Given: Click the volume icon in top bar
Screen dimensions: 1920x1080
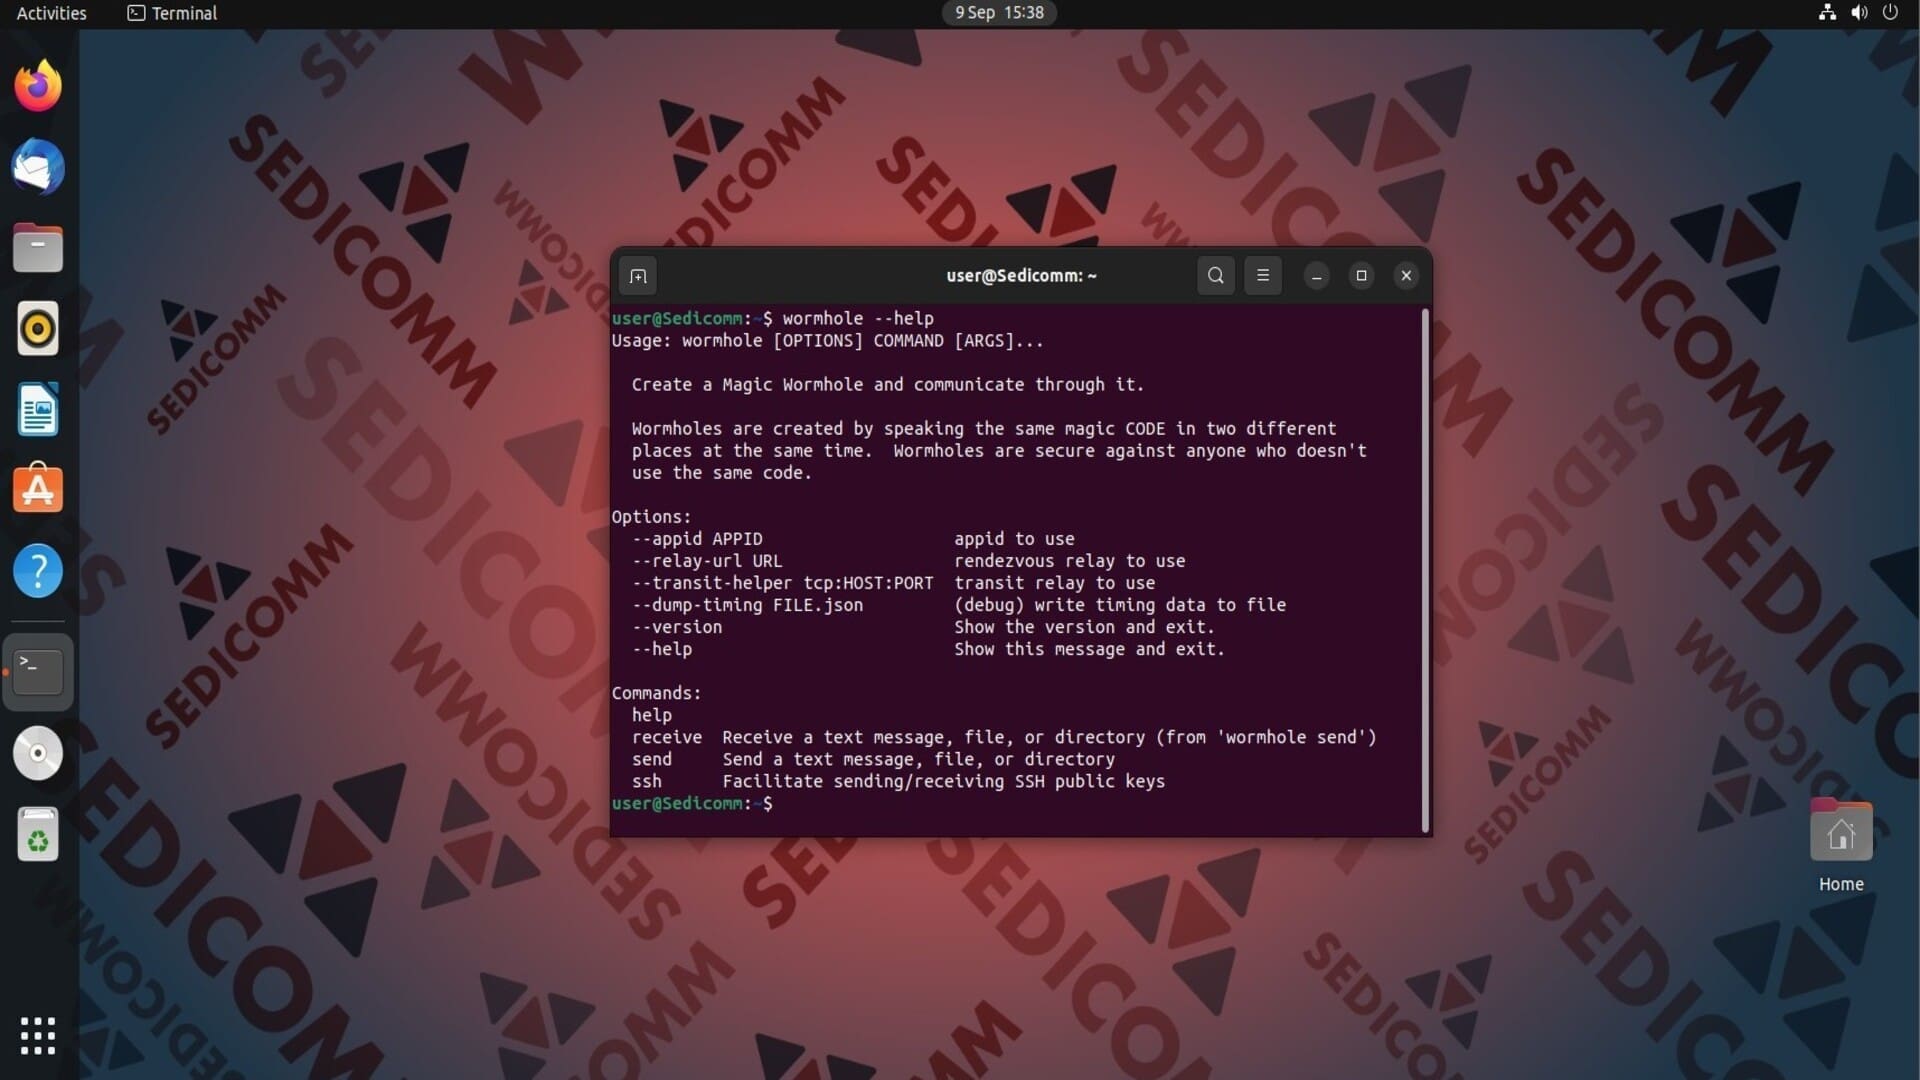Looking at the screenshot, I should [1859, 13].
